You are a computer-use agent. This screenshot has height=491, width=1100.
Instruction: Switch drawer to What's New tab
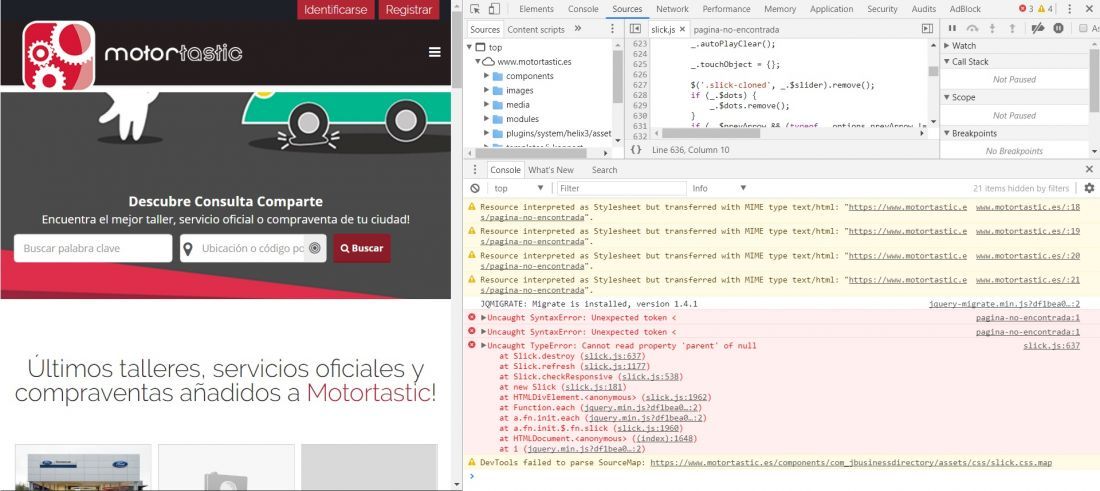pos(551,170)
